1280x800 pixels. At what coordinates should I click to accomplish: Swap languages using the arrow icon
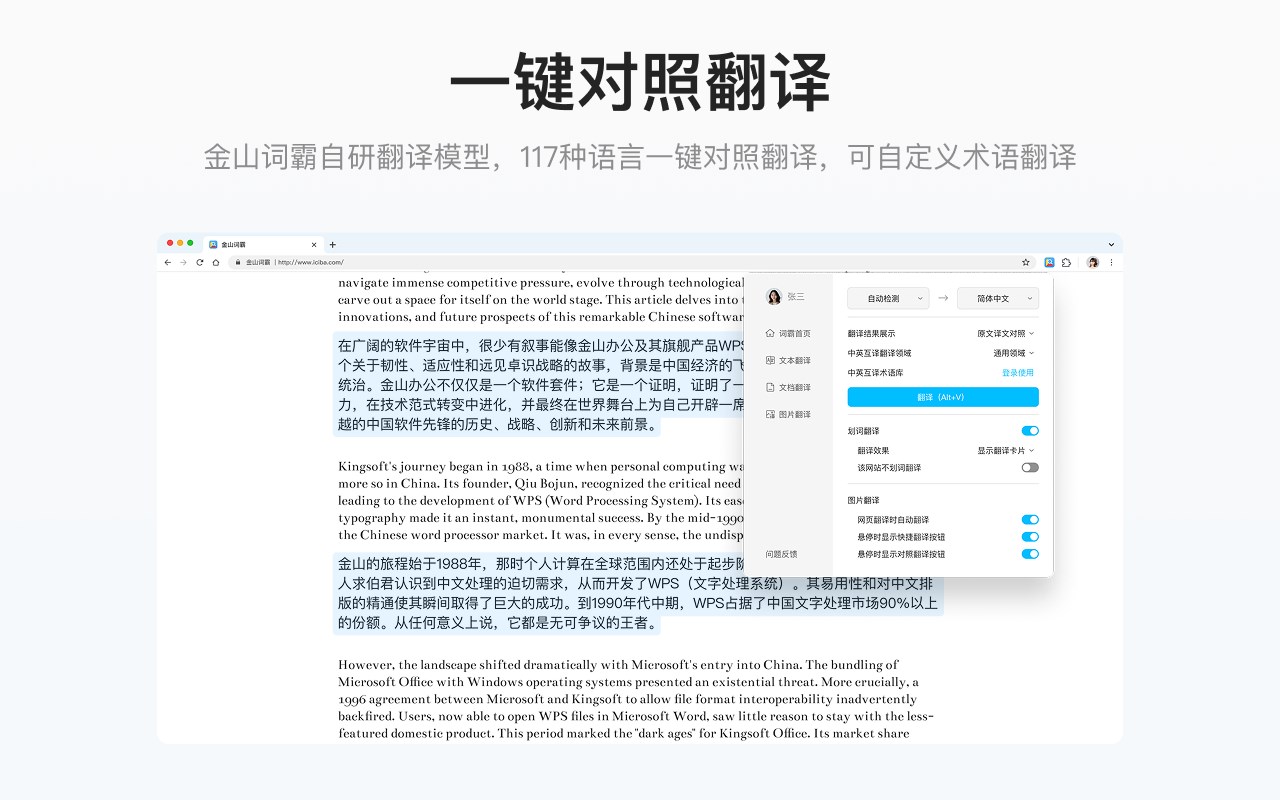click(943, 298)
